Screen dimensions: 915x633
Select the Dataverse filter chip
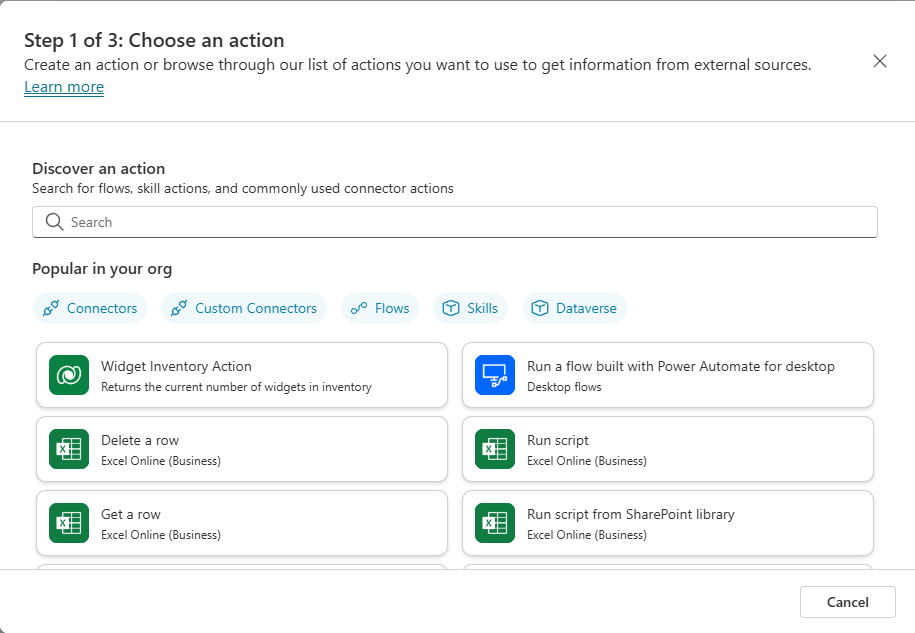(574, 308)
